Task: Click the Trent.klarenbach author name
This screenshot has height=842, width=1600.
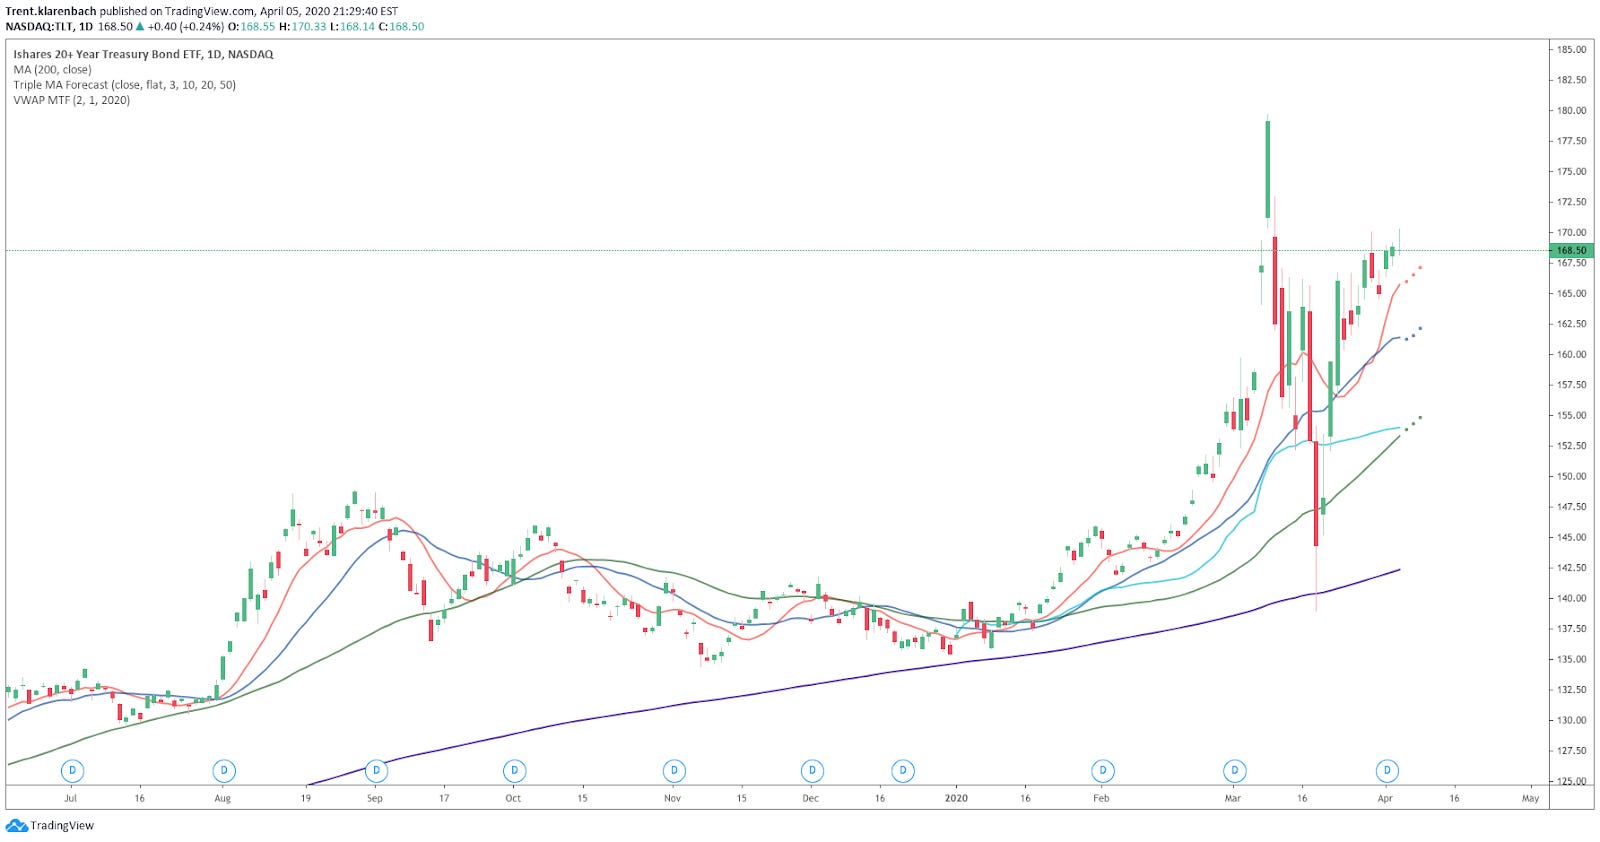Action: pyautogui.click(x=51, y=11)
